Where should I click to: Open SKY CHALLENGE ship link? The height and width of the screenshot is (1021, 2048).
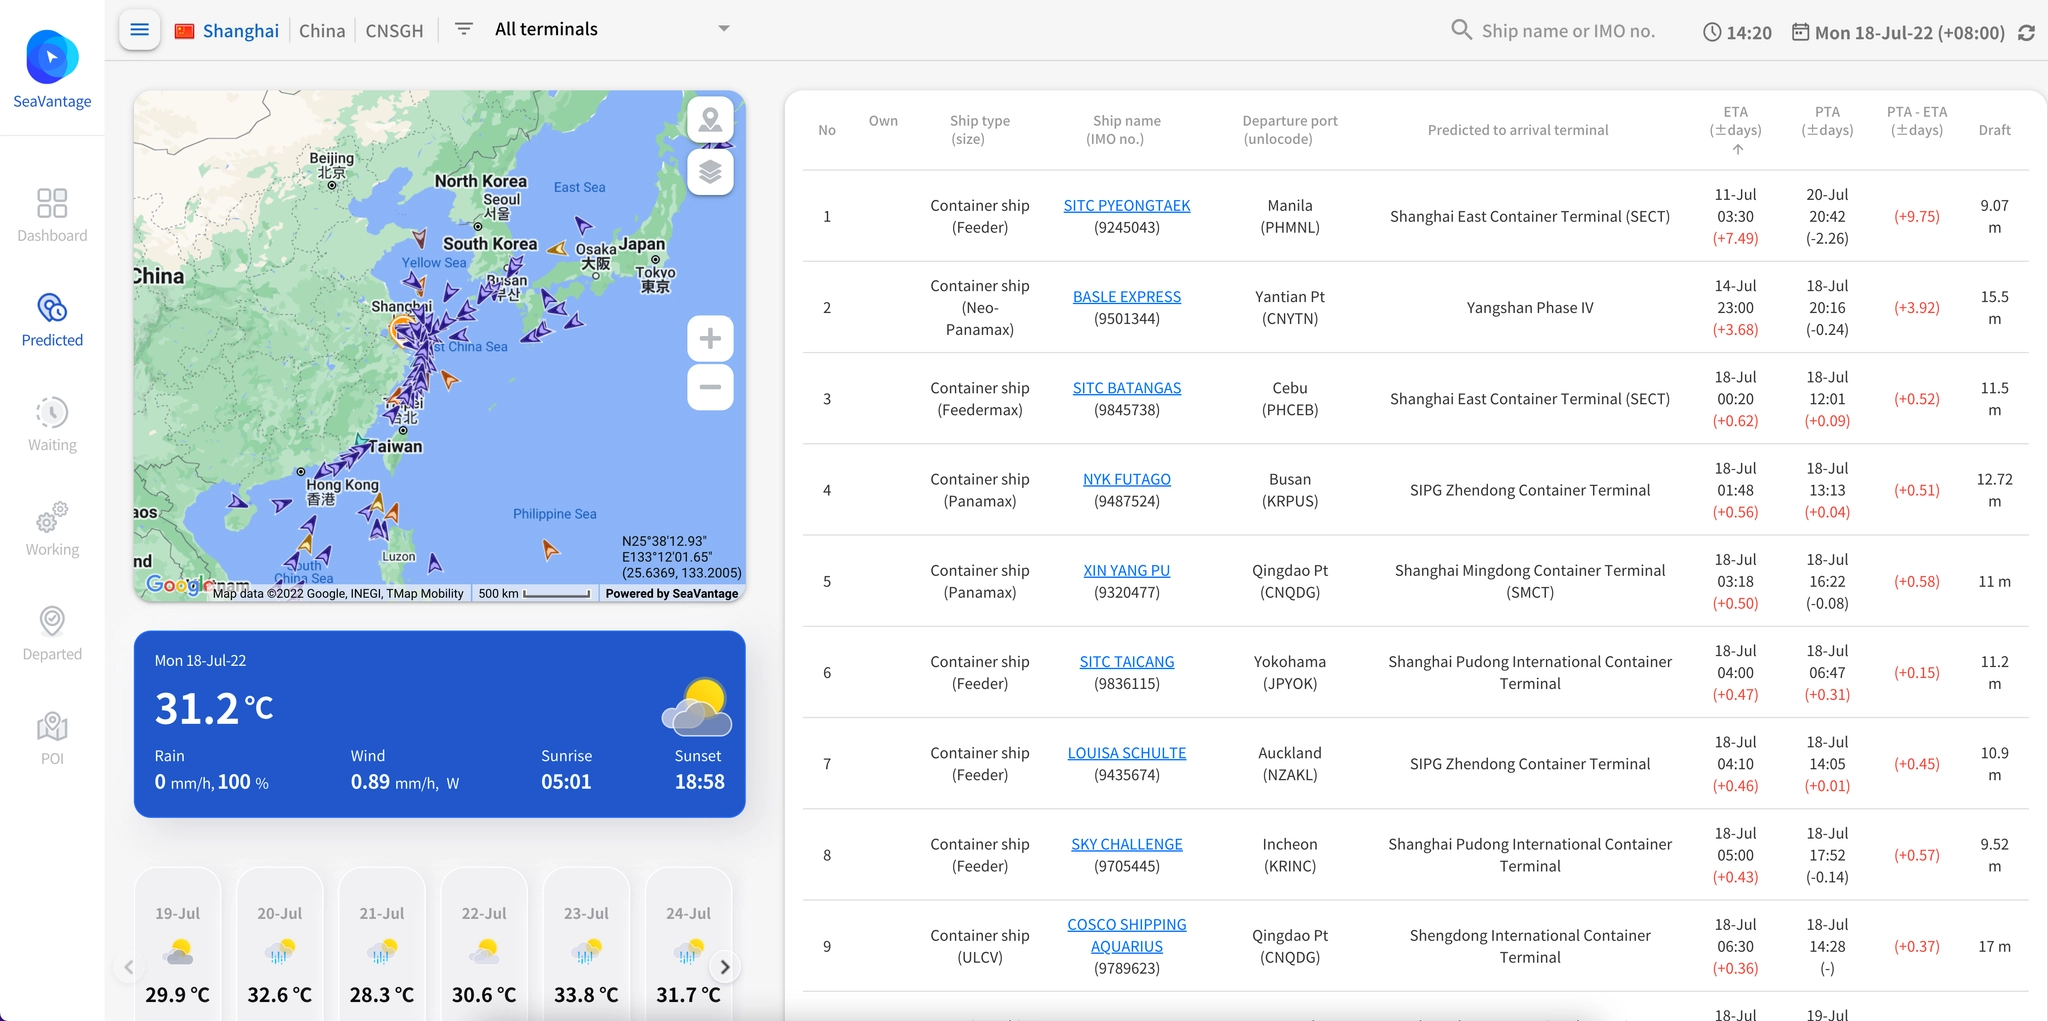(x=1127, y=844)
